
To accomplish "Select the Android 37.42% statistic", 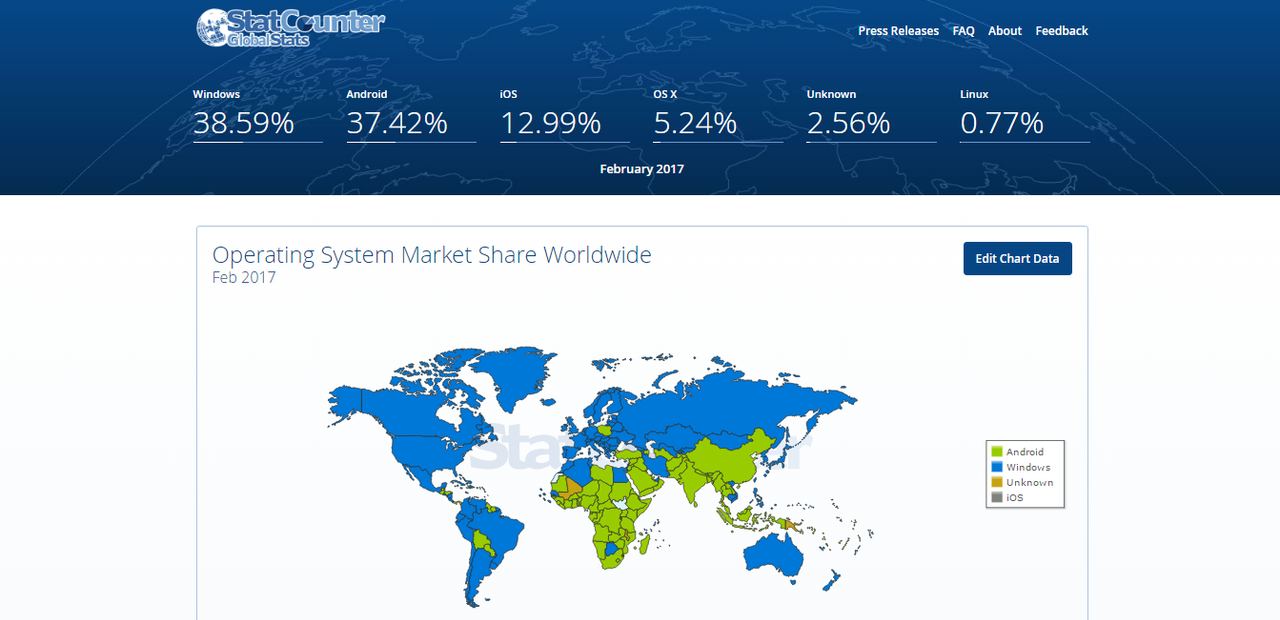I will pos(411,114).
